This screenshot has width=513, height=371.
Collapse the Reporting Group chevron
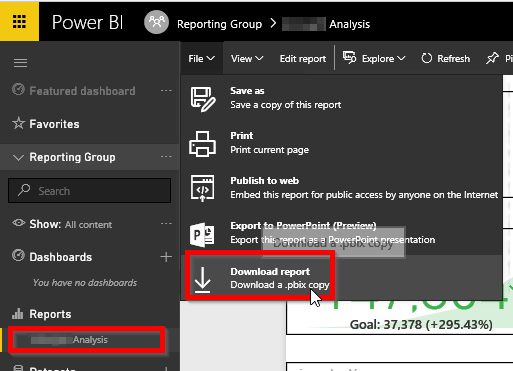(x=18, y=157)
